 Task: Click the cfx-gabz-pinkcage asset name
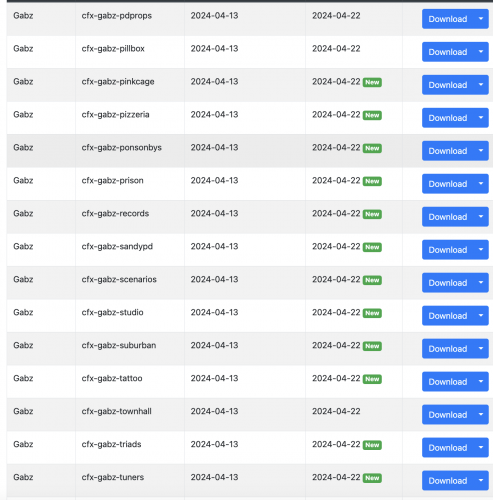click(118, 82)
